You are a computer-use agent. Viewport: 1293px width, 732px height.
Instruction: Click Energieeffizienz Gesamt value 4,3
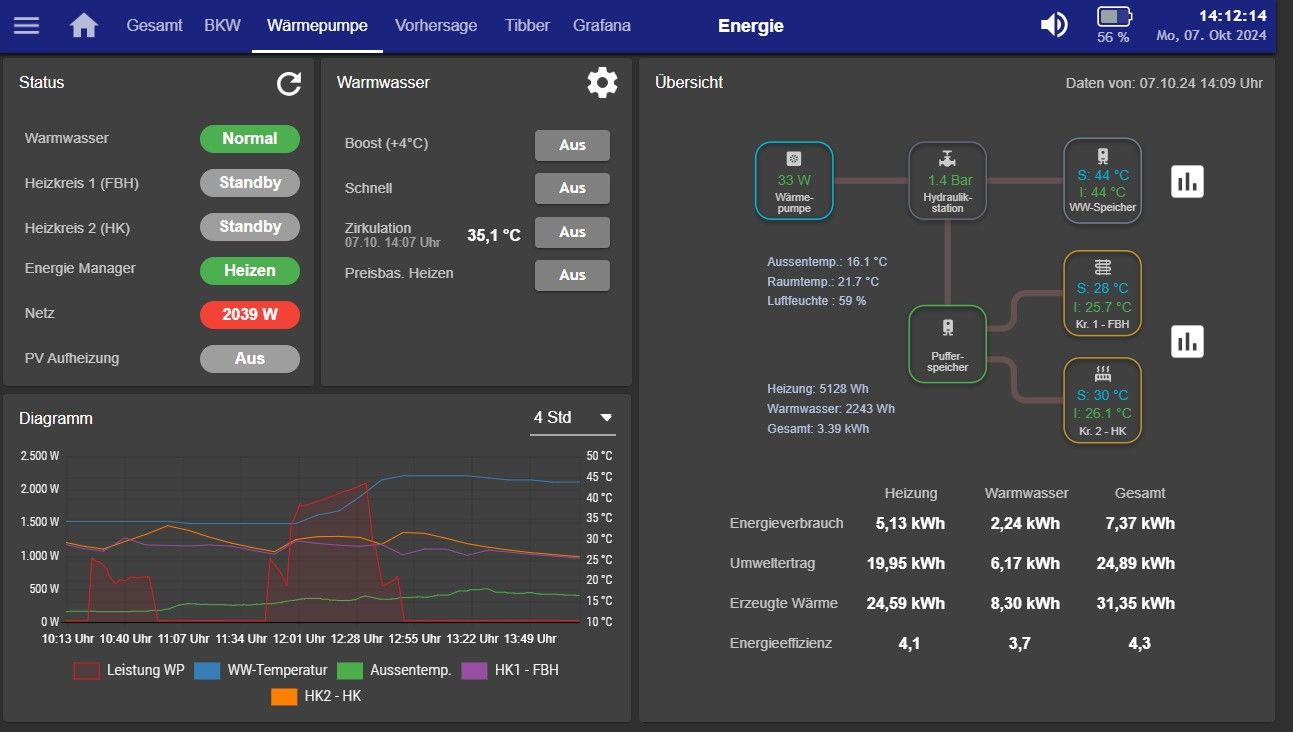pos(1139,643)
